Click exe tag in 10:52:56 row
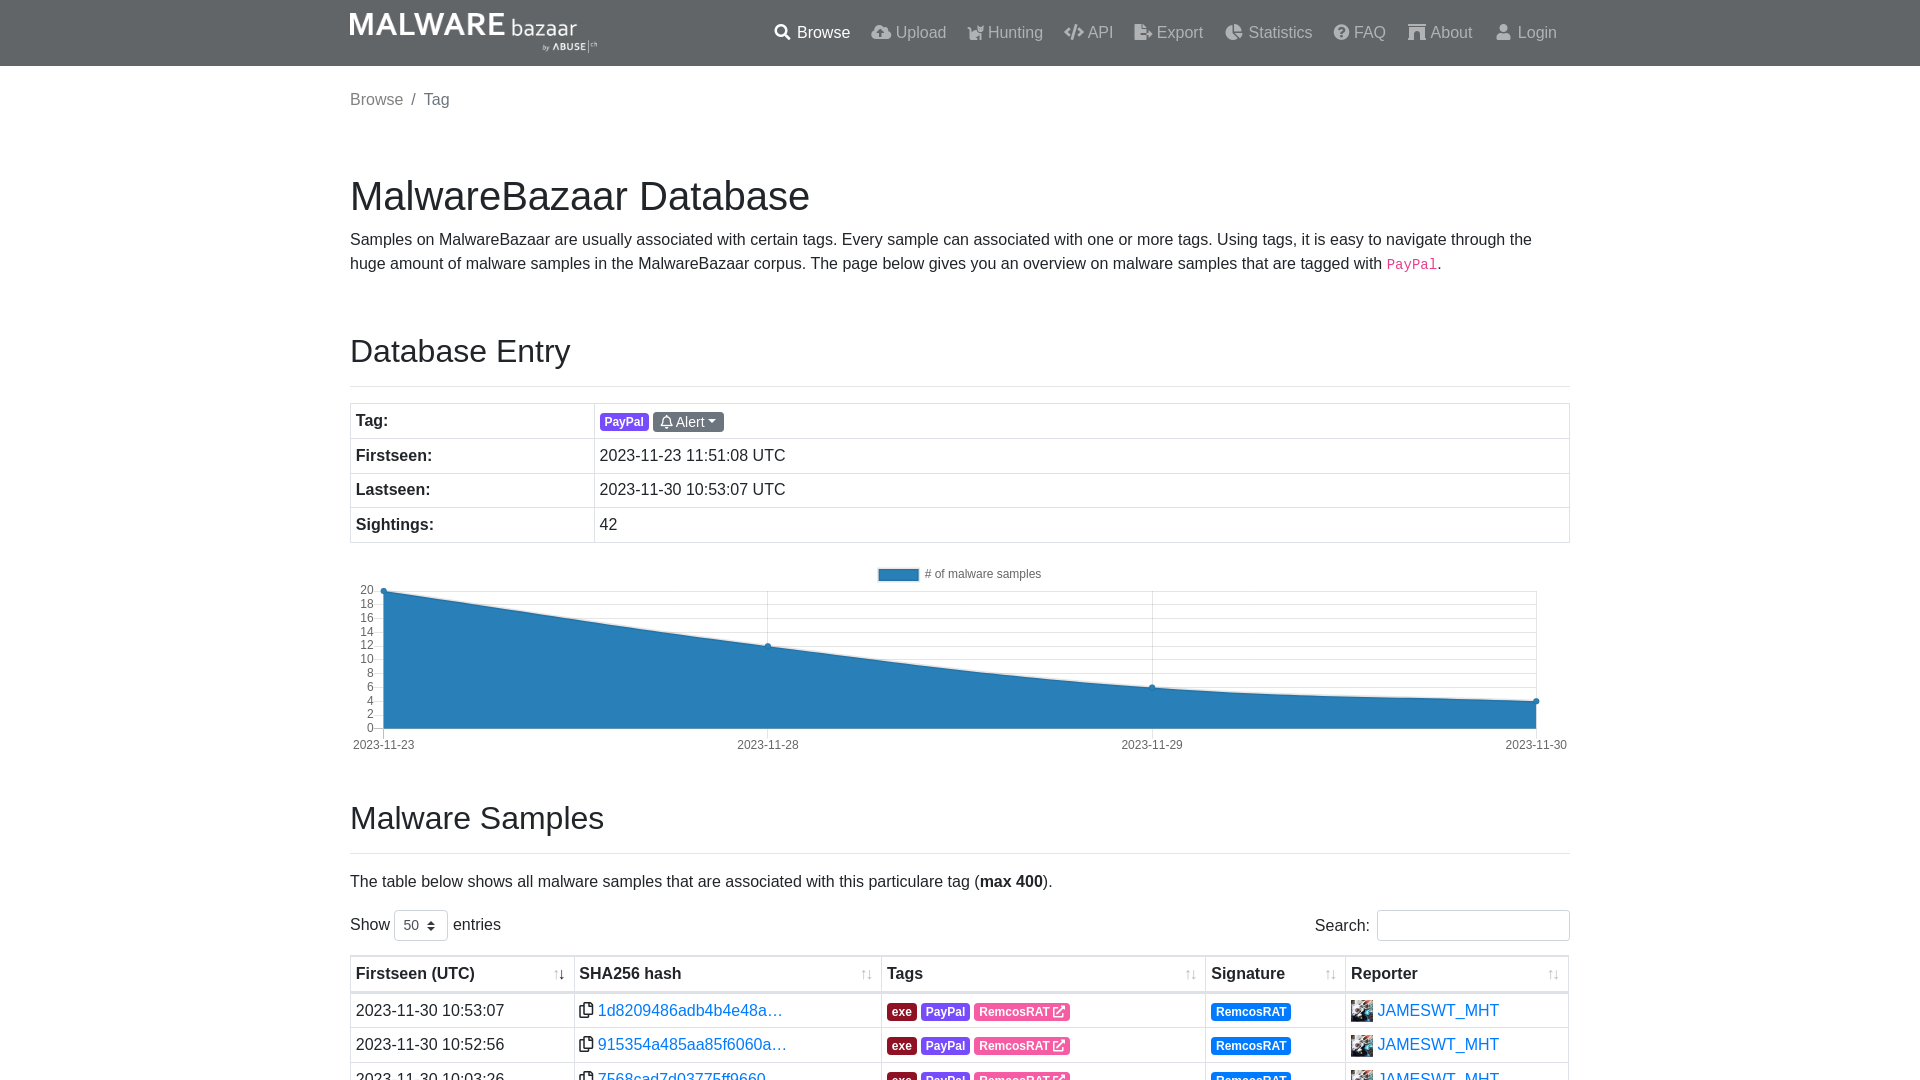The height and width of the screenshot is (1080, 1920). [x=902, y=1046]
